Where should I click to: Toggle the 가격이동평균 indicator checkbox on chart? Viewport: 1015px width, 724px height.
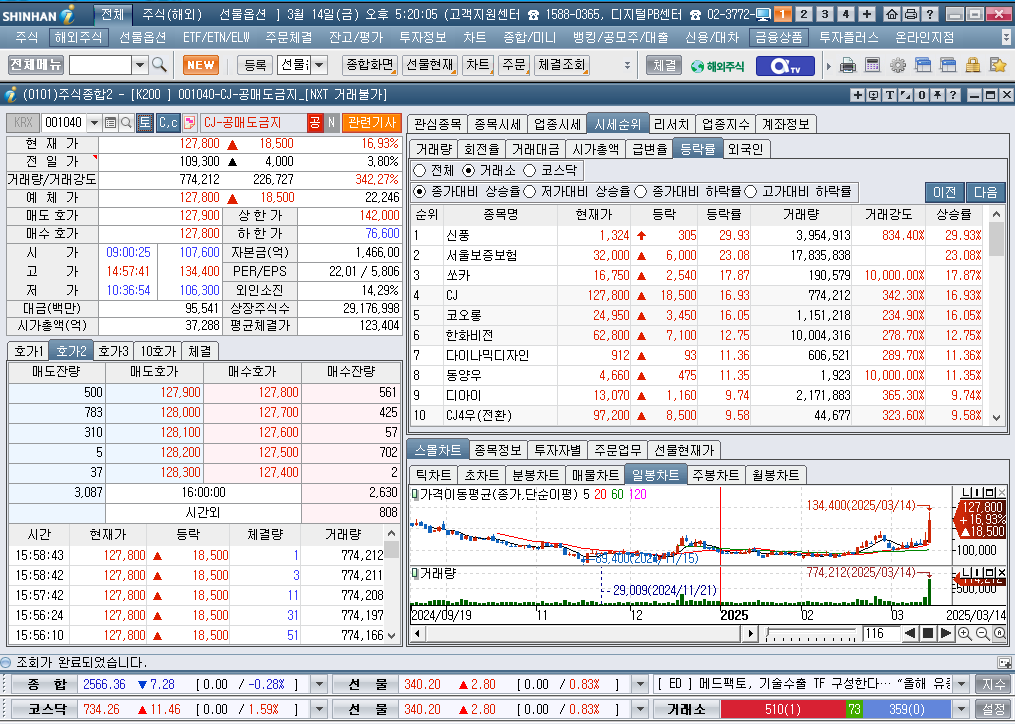pyautogui.click(x=415, y=495)
